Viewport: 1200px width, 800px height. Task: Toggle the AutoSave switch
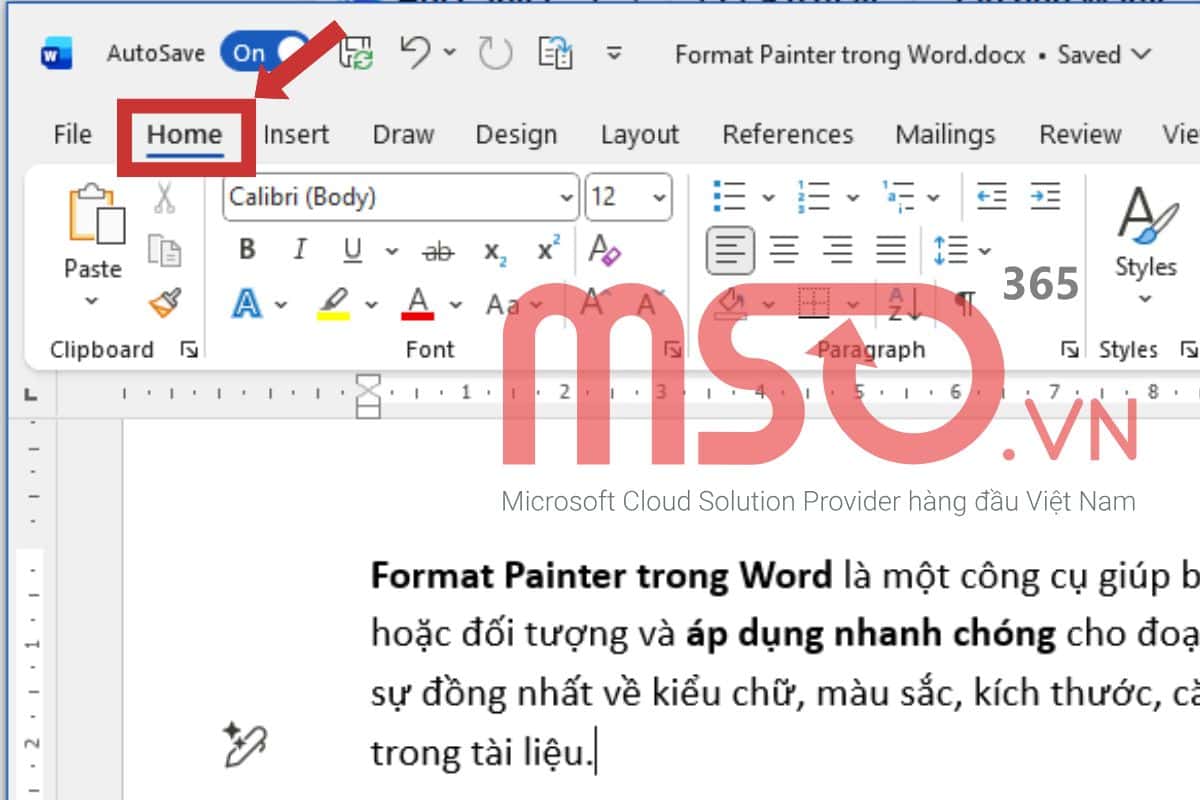(x=266, y=54)
